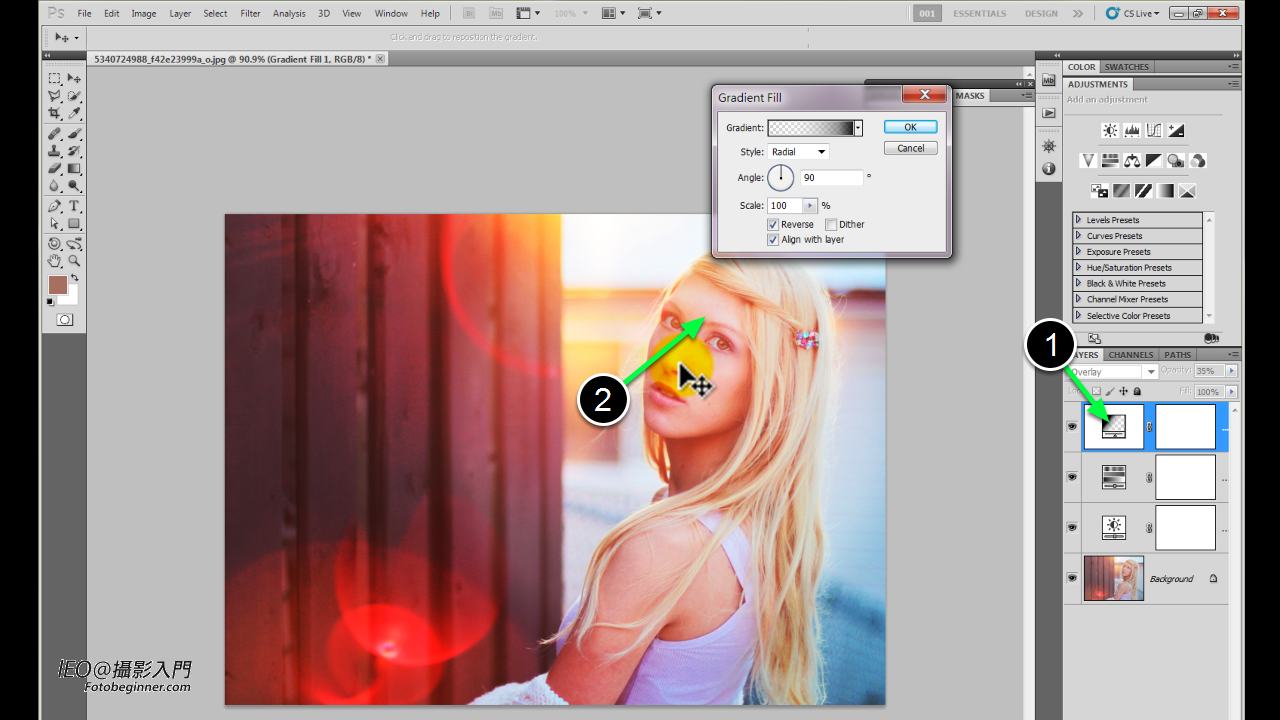
Task: Select the History Brush tool
Action: [x=74, y=151]
